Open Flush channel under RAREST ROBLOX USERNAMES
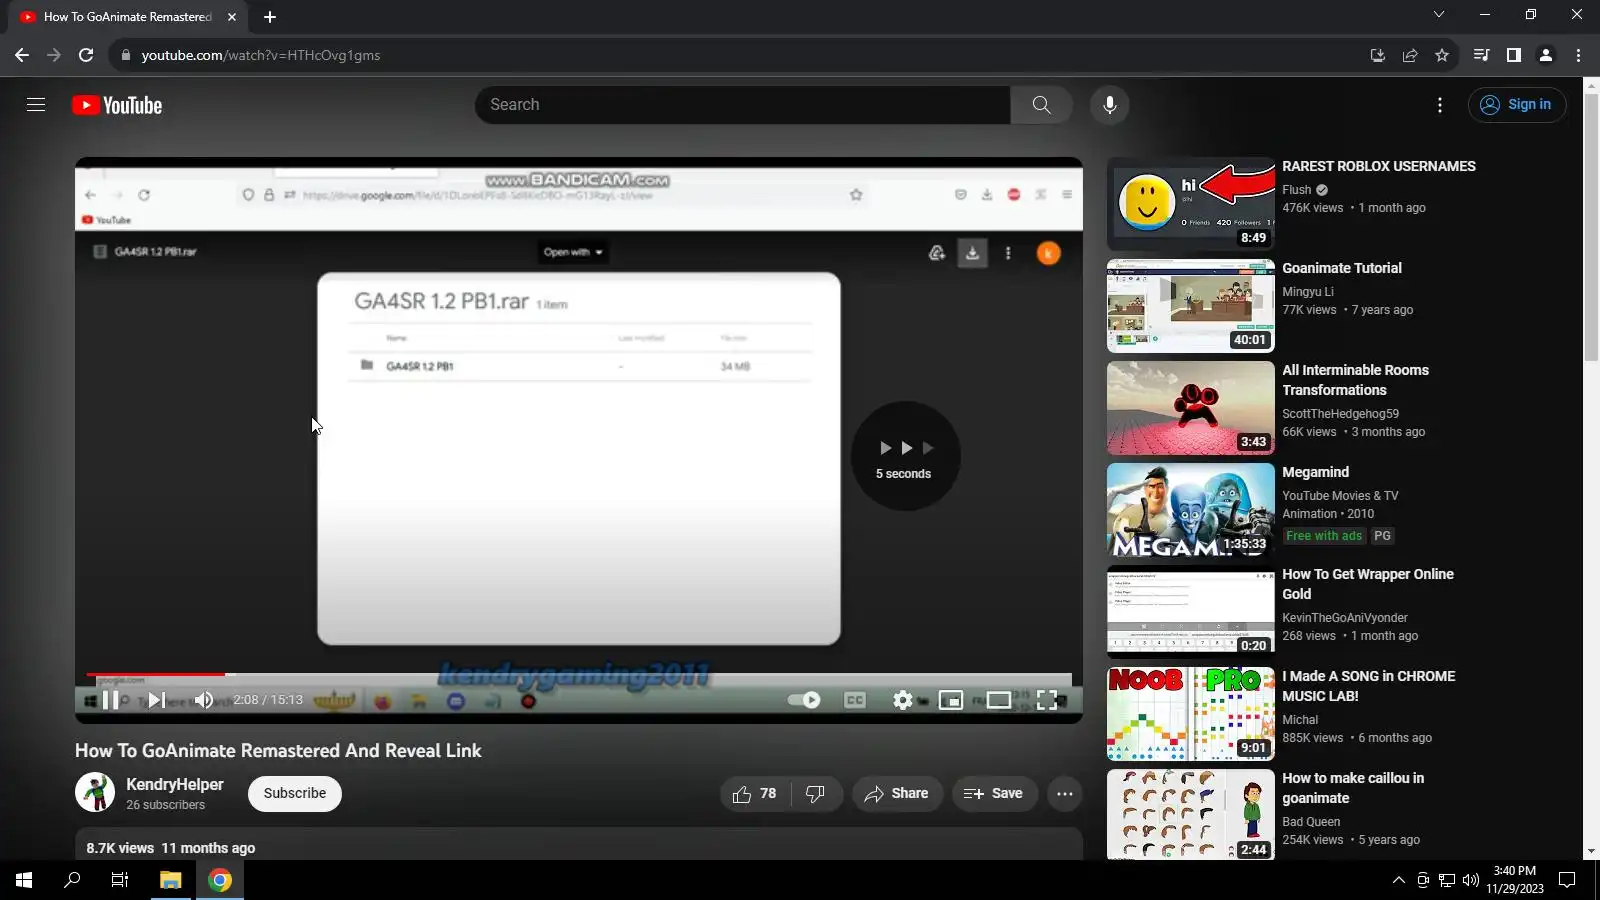 pos(1297,190)
